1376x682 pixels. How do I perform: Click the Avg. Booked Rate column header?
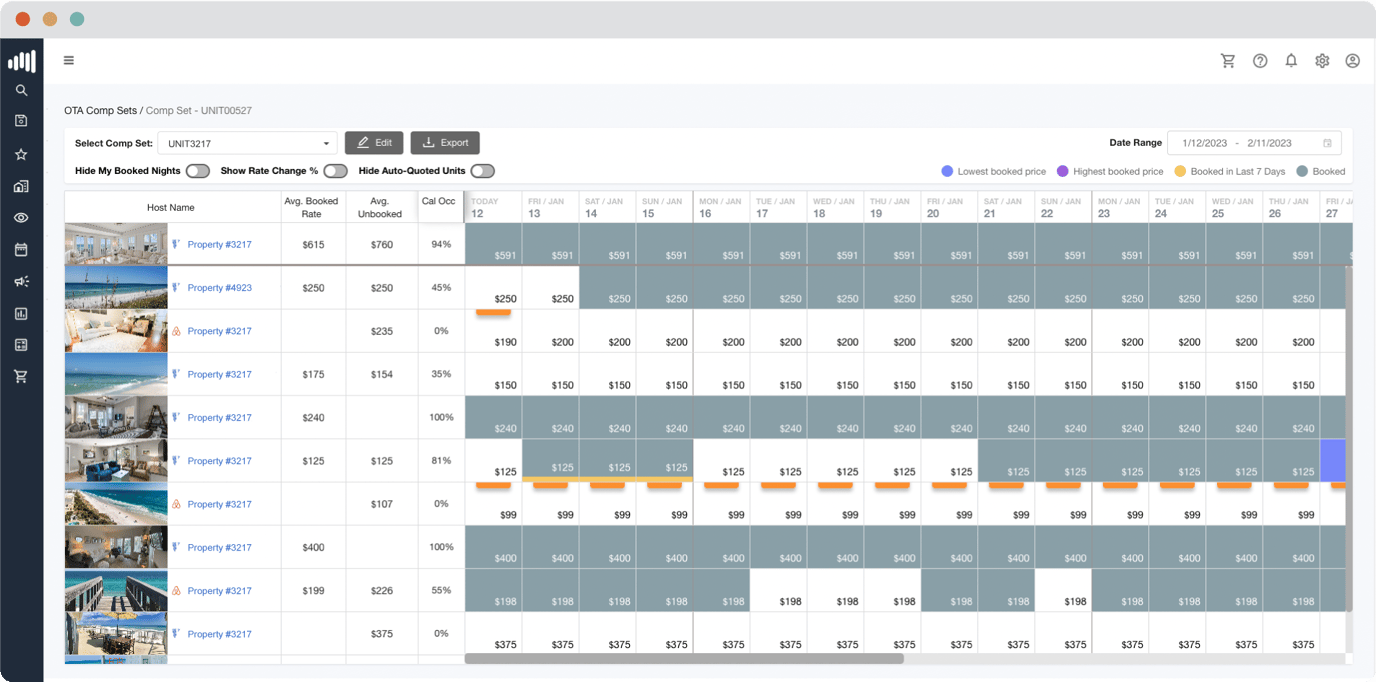(x=313, y=207)
